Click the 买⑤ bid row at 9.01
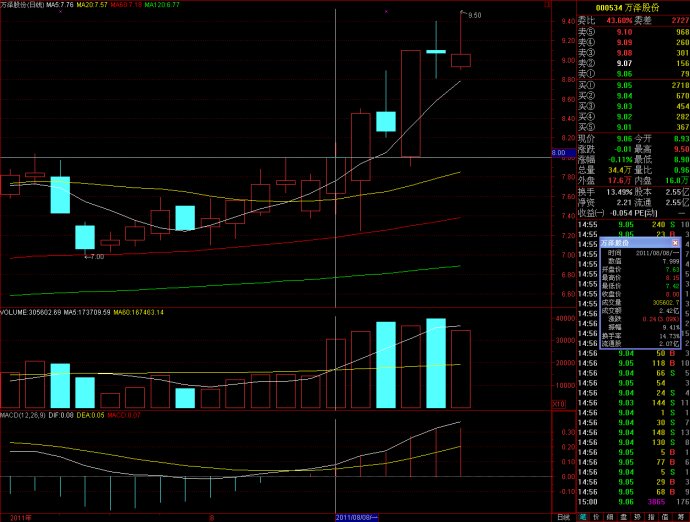The width and height of the screenshot is (690, 522). click(x=633, y=128)
